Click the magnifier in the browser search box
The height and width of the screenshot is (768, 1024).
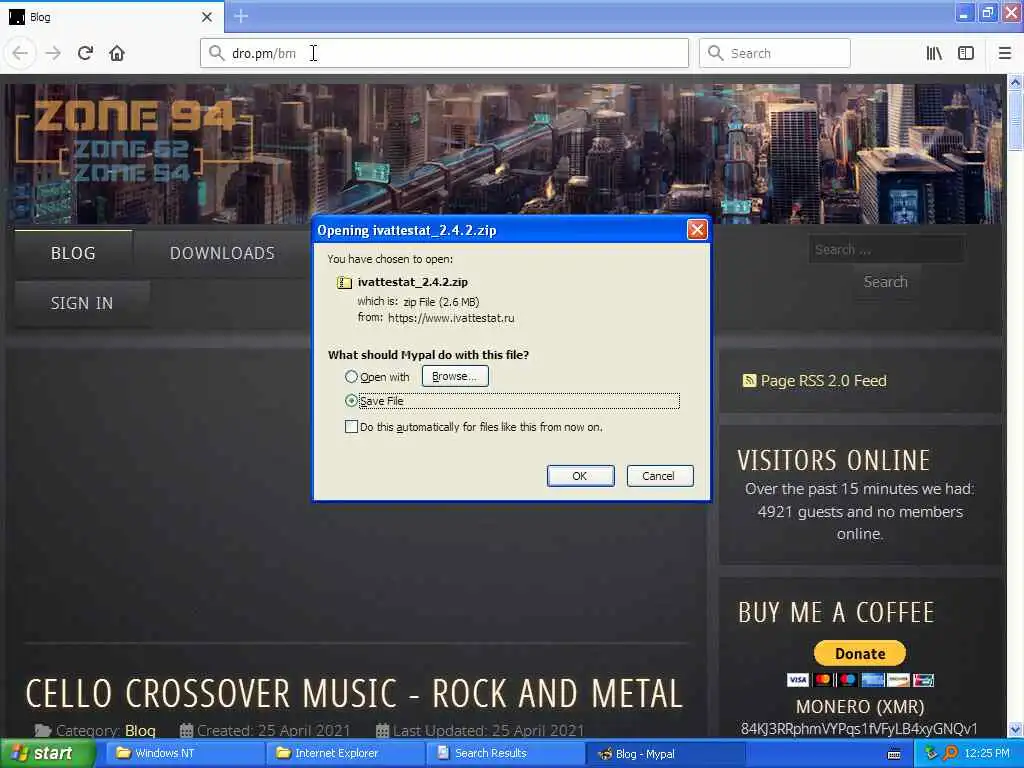tap(715, 53)
